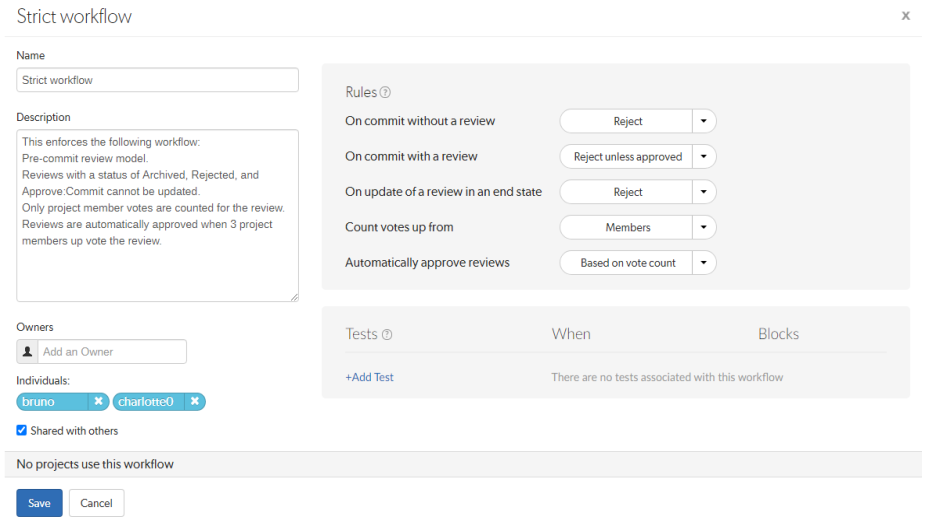
Task: Click the 'There are no tests associated' message
Action: [667, 377]
